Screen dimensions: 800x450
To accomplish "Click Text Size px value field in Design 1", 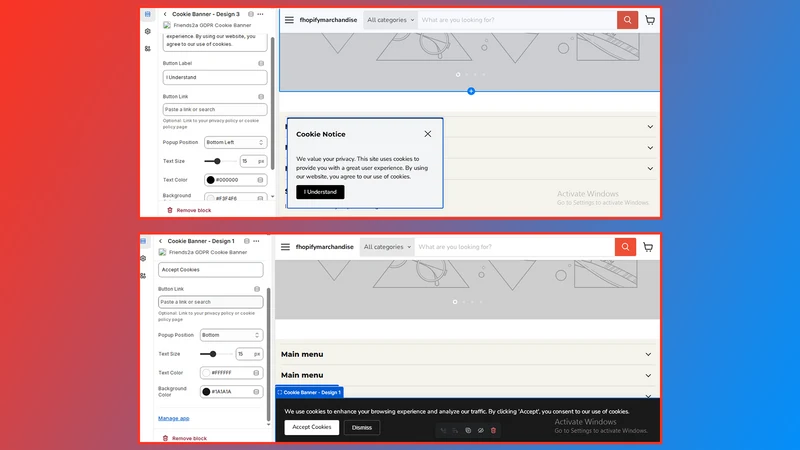I will (249, 354).
